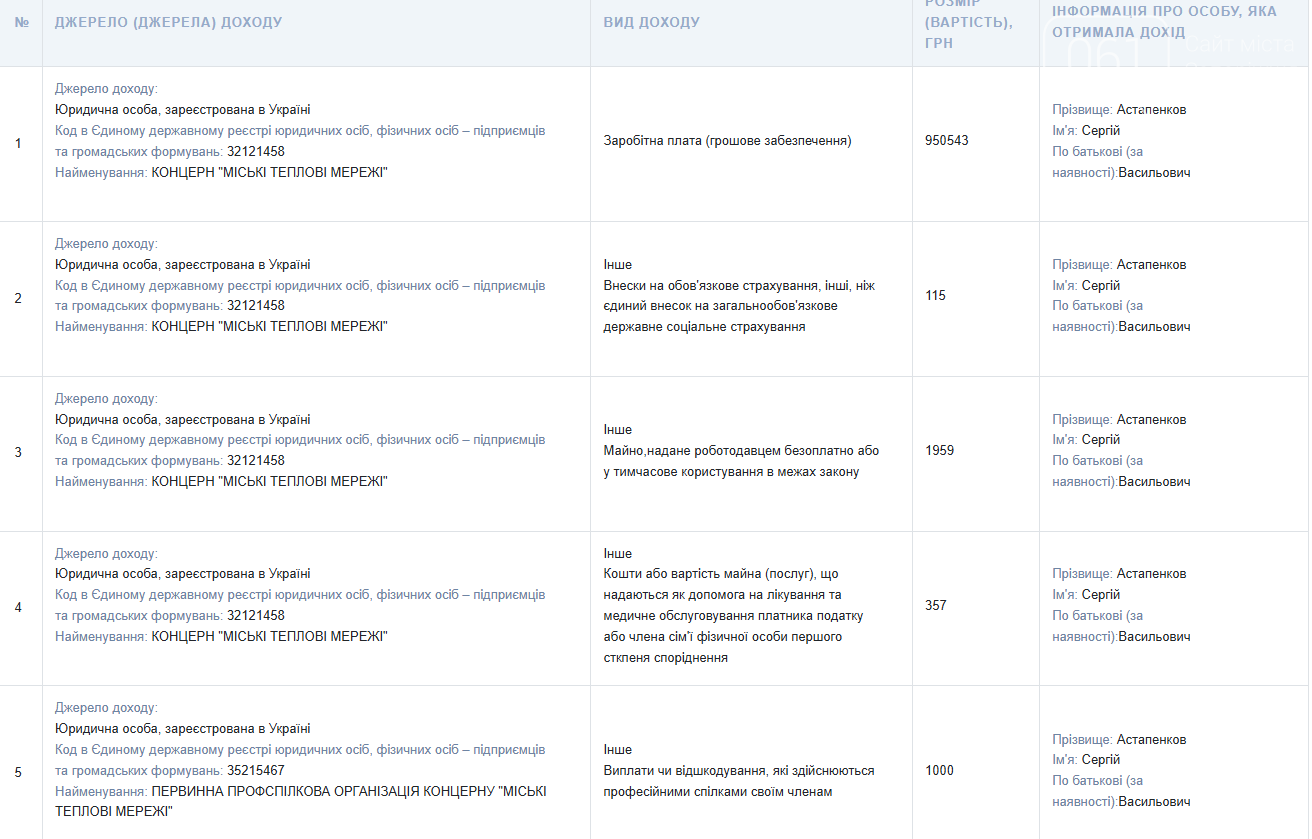Click the surname "Астапенков" in row 1
The height and width of the screenshot is (839, 1312).
click(1151, 110)
